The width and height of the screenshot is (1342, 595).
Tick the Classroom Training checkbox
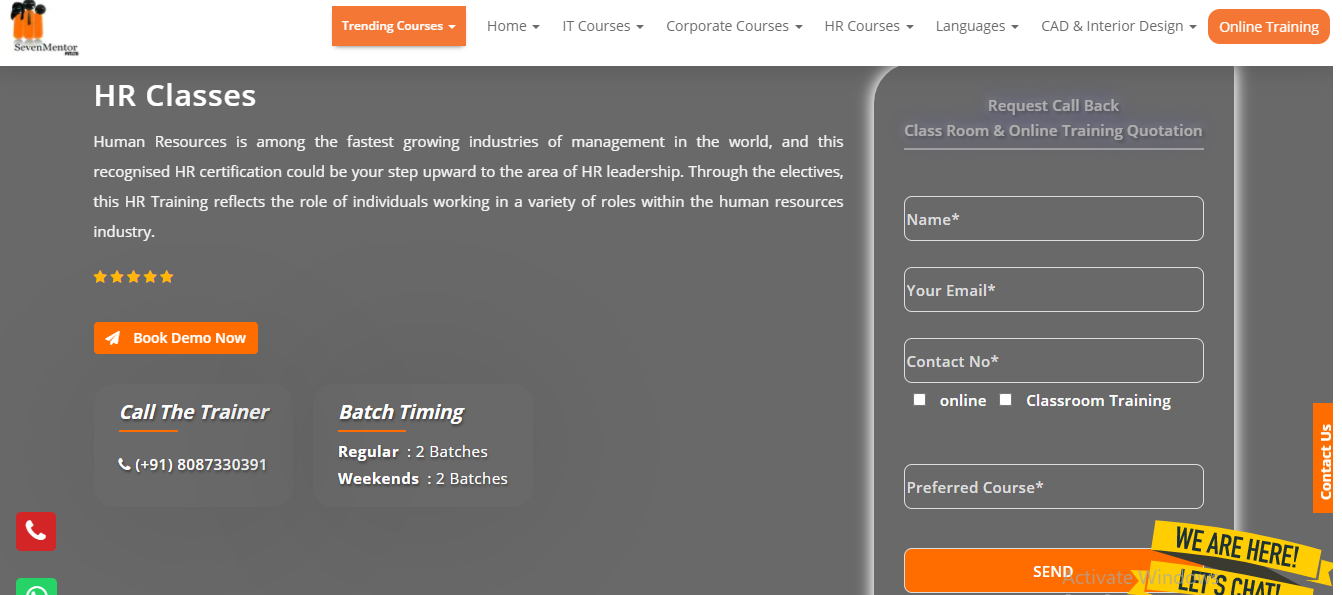[x=1005, y=400]
